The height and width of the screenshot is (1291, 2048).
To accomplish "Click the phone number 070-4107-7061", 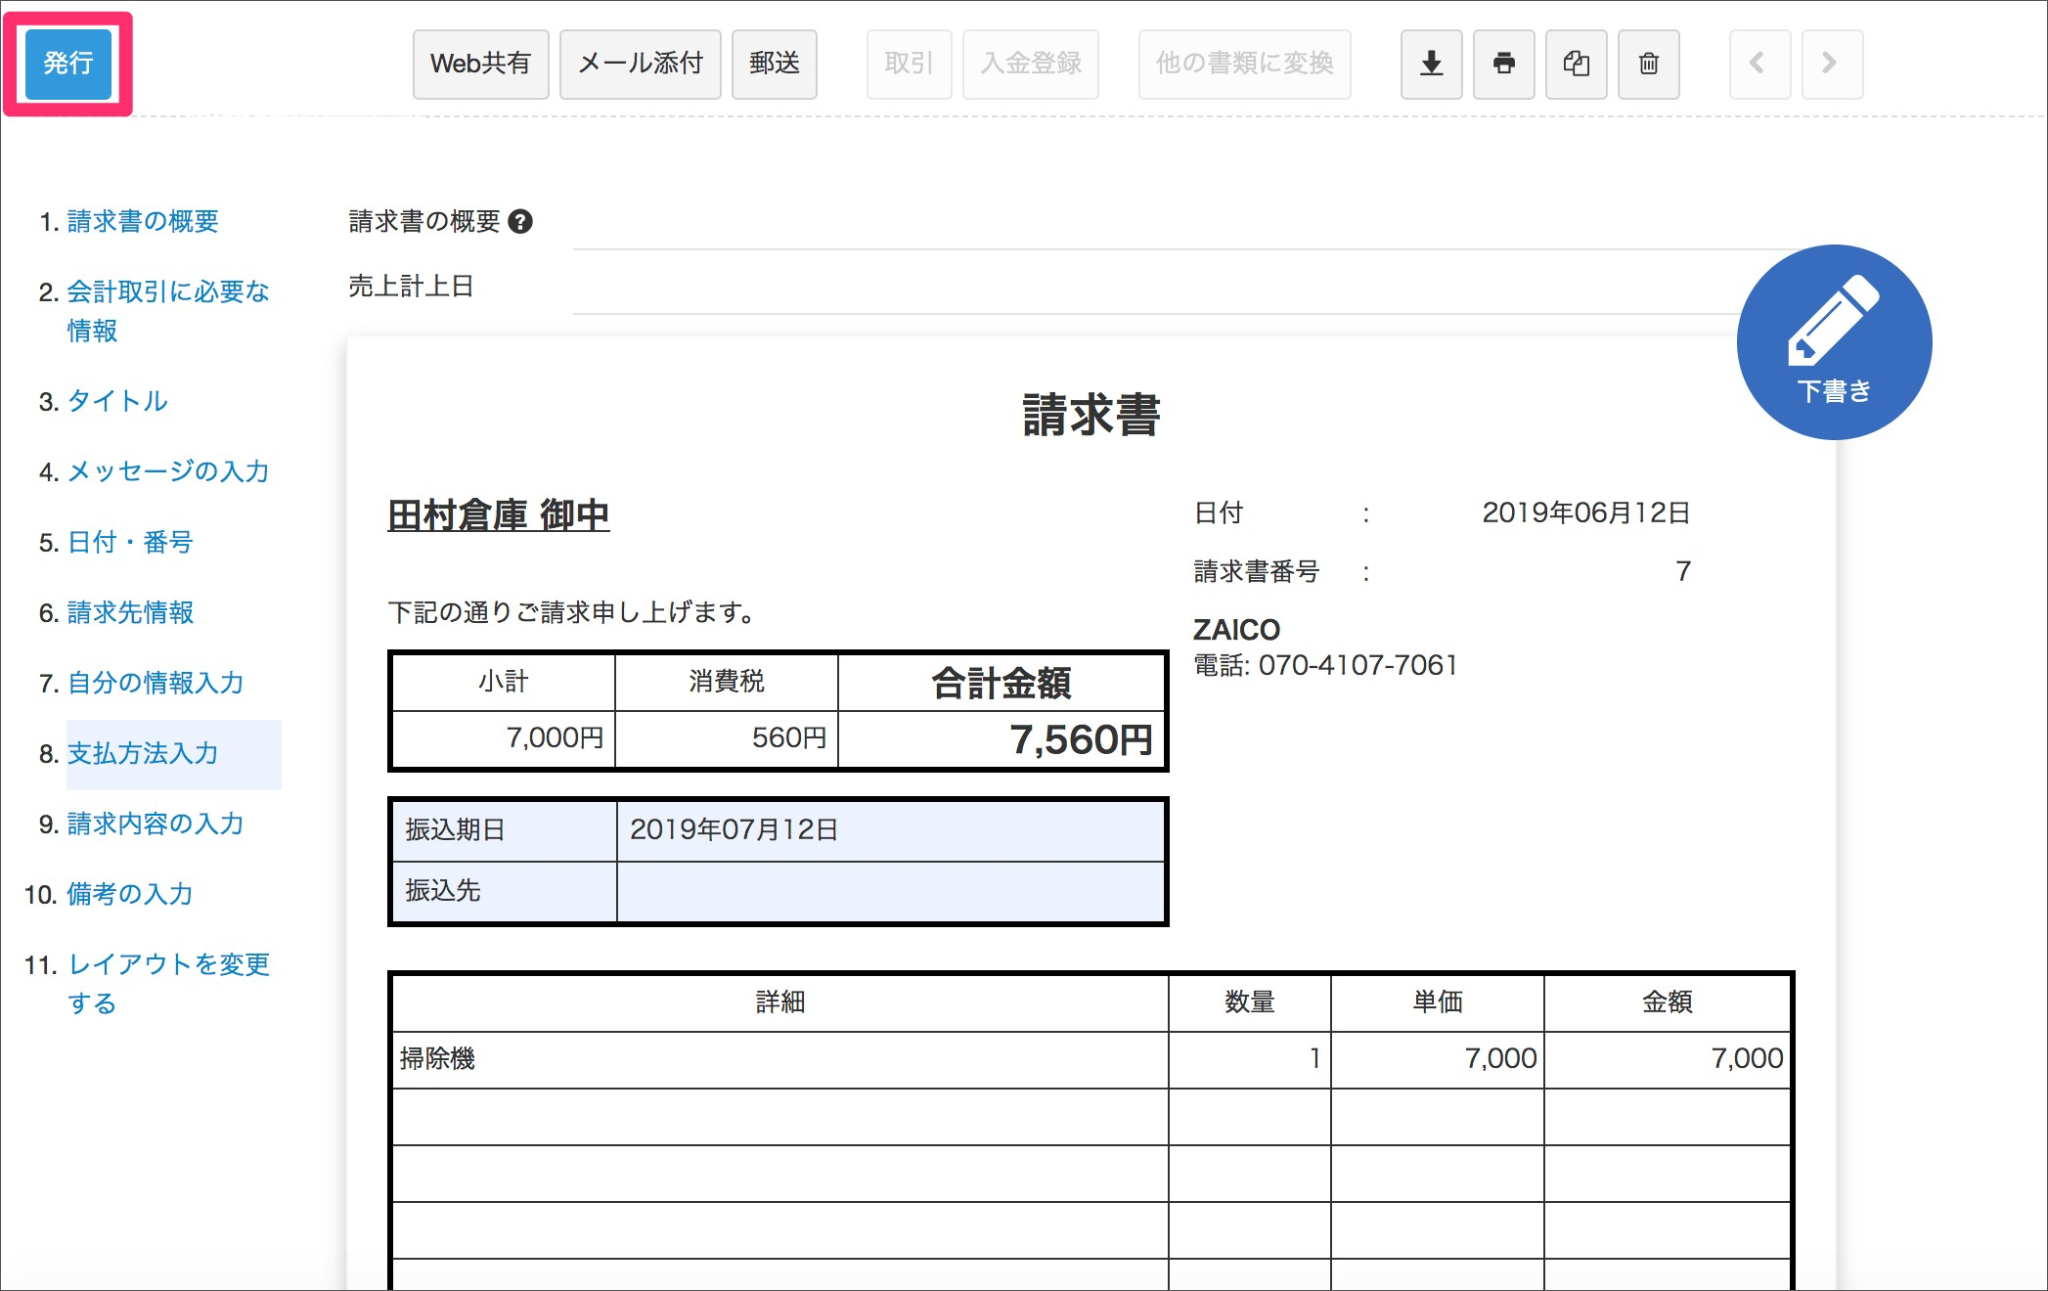I will coord(1358,666).
